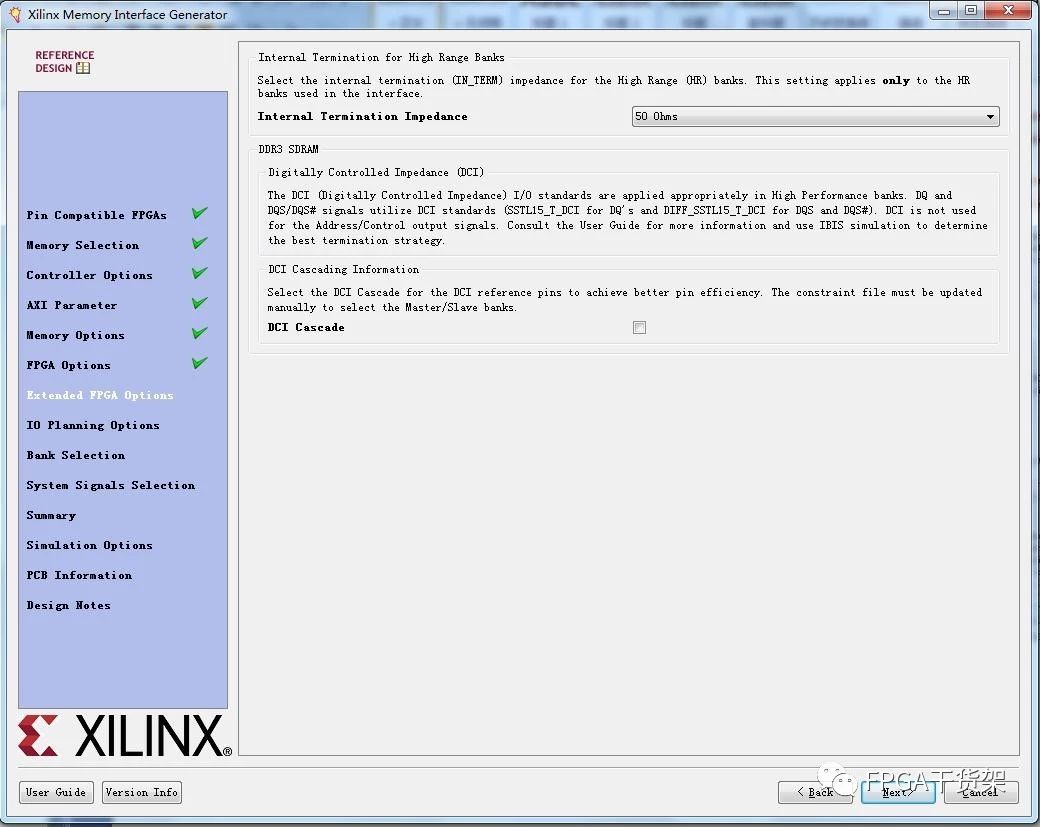The width and height of the screenshot is (1040, 827).
Task: Click the Back button
Action: point(815,792)
